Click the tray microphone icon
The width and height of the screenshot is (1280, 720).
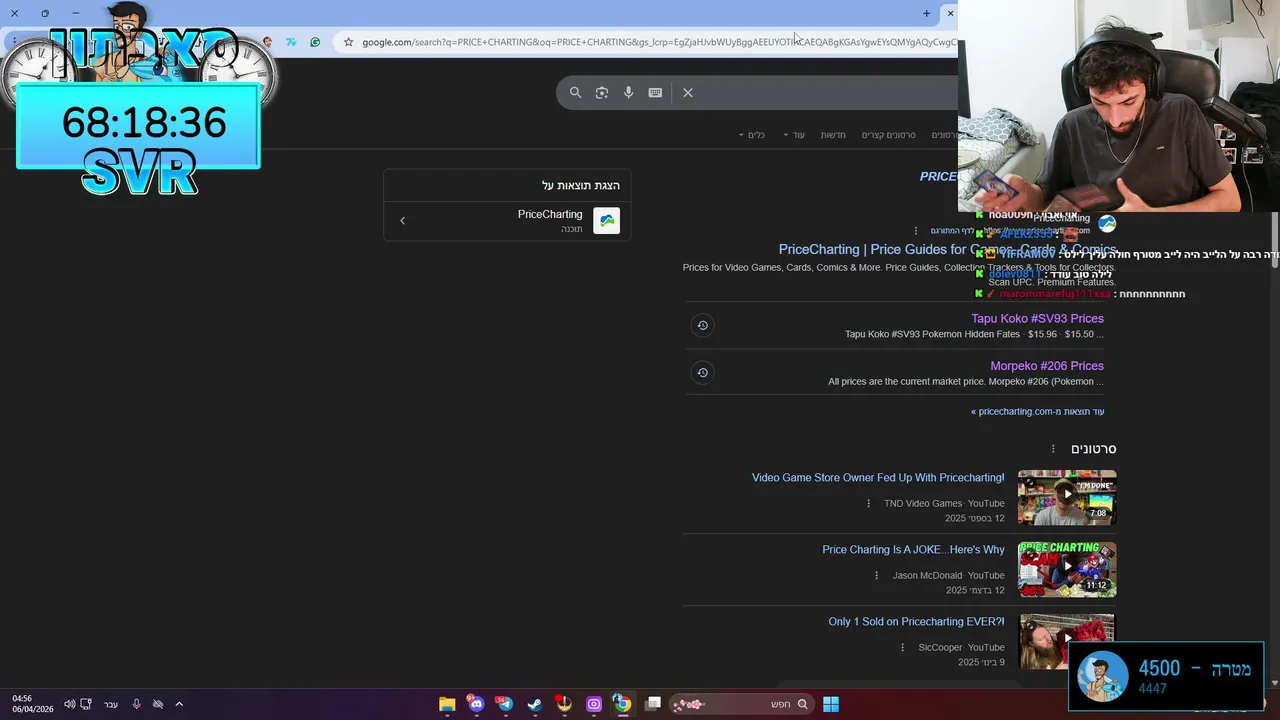(137, 704)
